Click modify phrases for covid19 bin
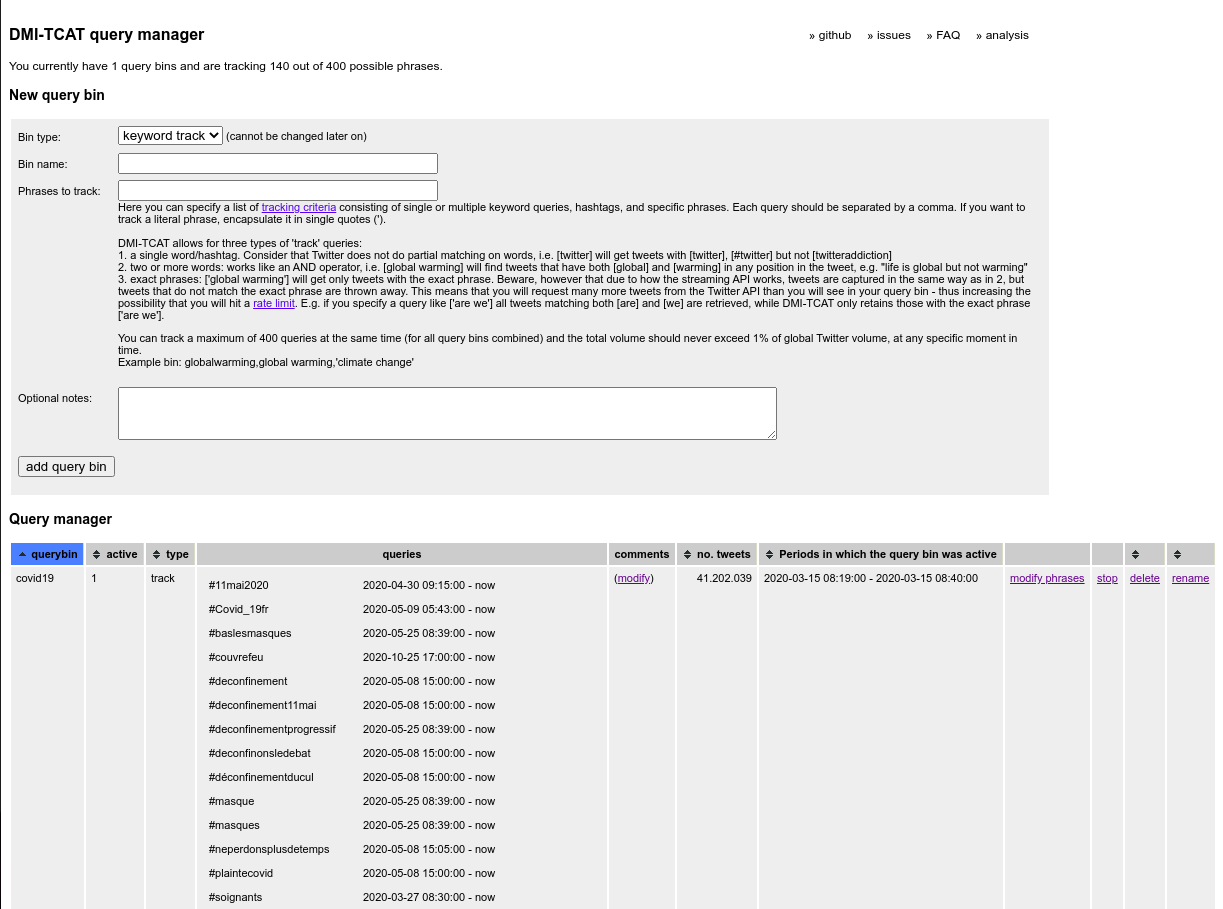 point(1047,578)
